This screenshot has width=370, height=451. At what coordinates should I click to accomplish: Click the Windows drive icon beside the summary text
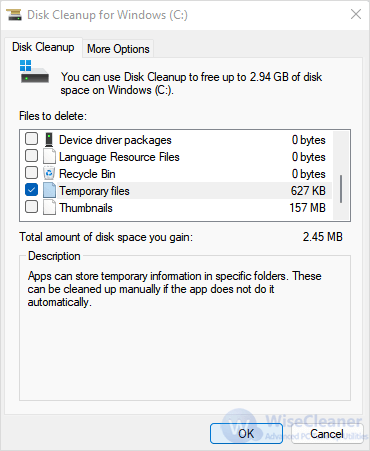[34, 72]
